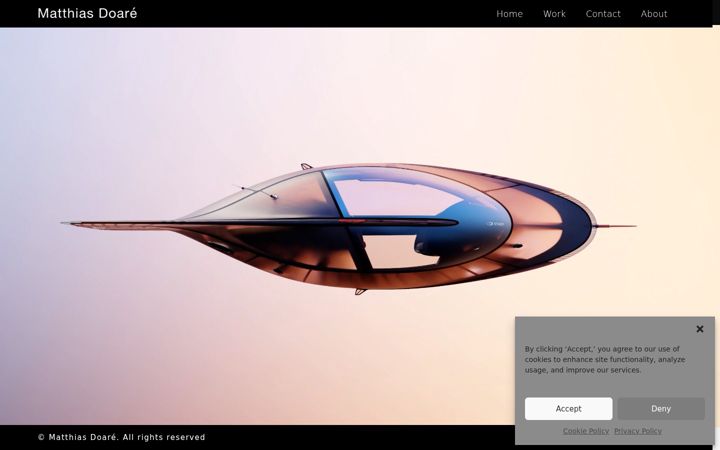The image size is (720, 450).
Task: Click the copyright text in footer
Action: (x=121, y=437)
